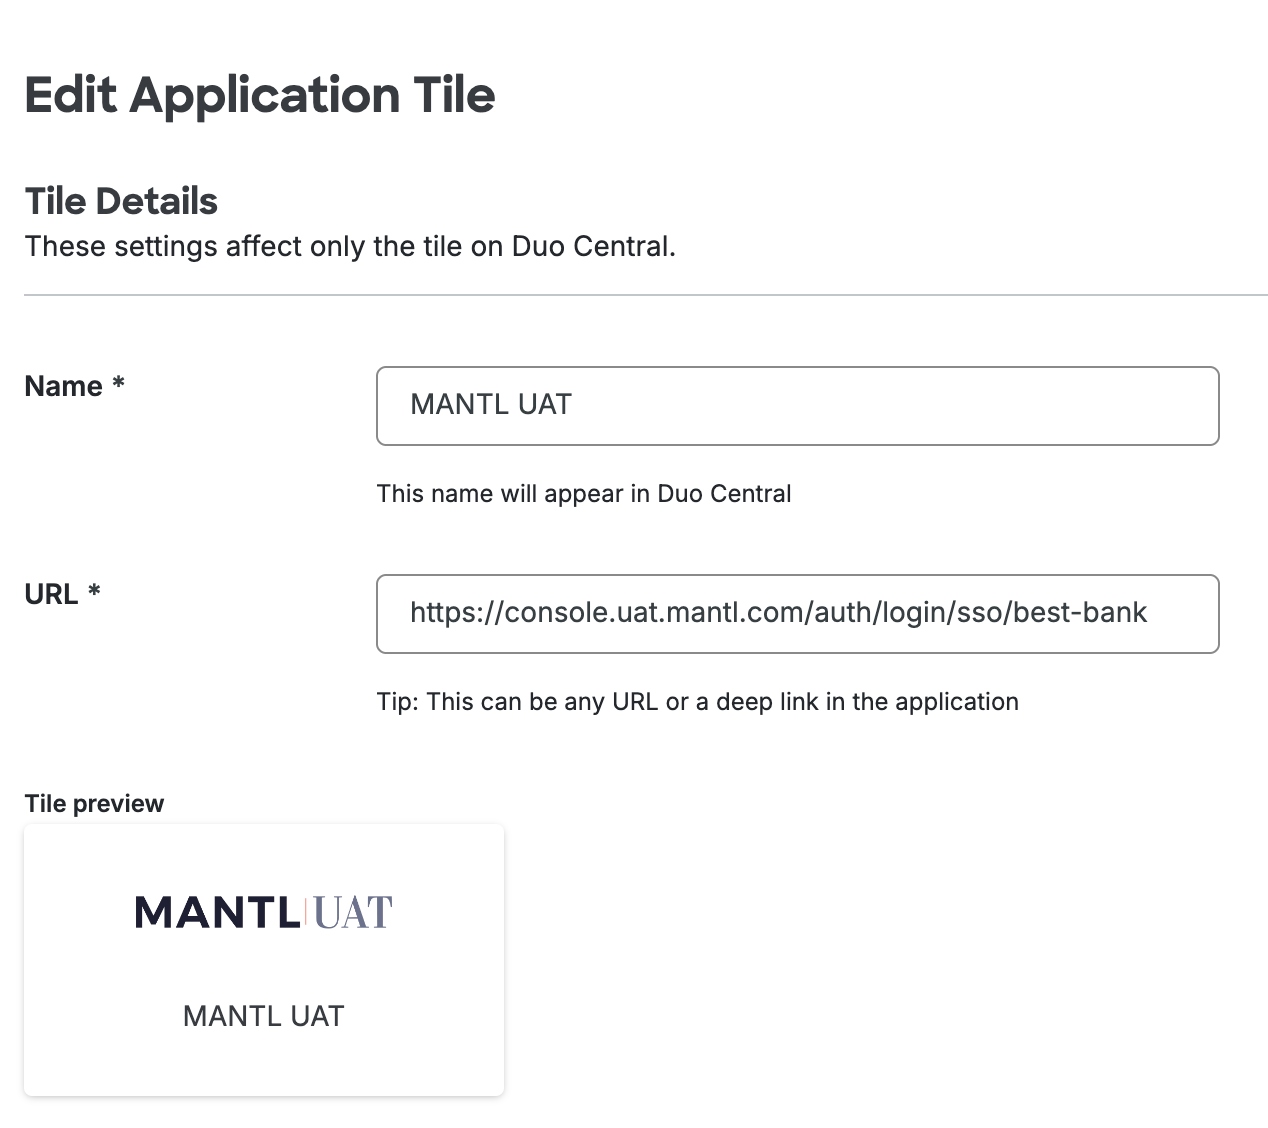The image size is (1268, 1128).
Task: Click the 'These settings affect only the tile' description
Action: coord(350,247)
